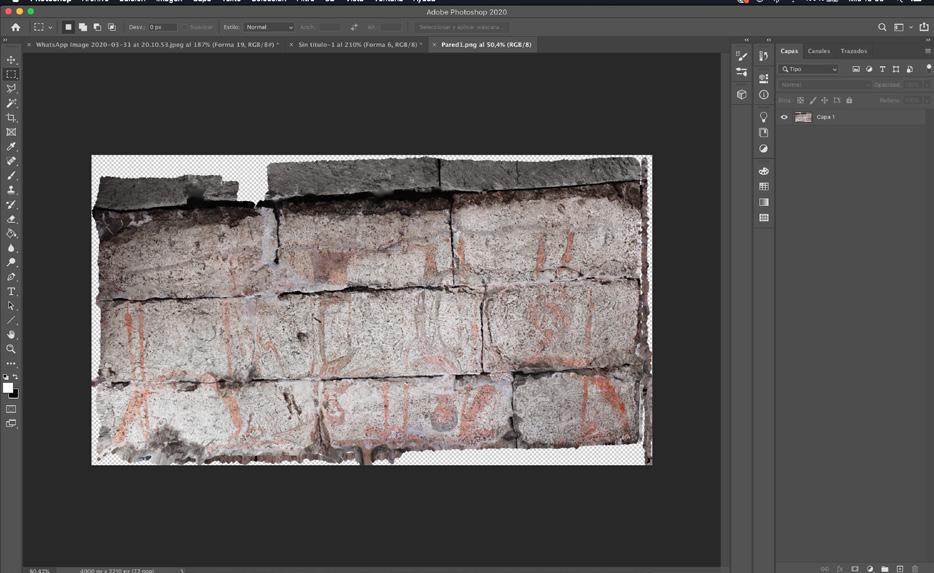Set the foreground color swatch
Viewport: 934px width, 573px height.
8,388
